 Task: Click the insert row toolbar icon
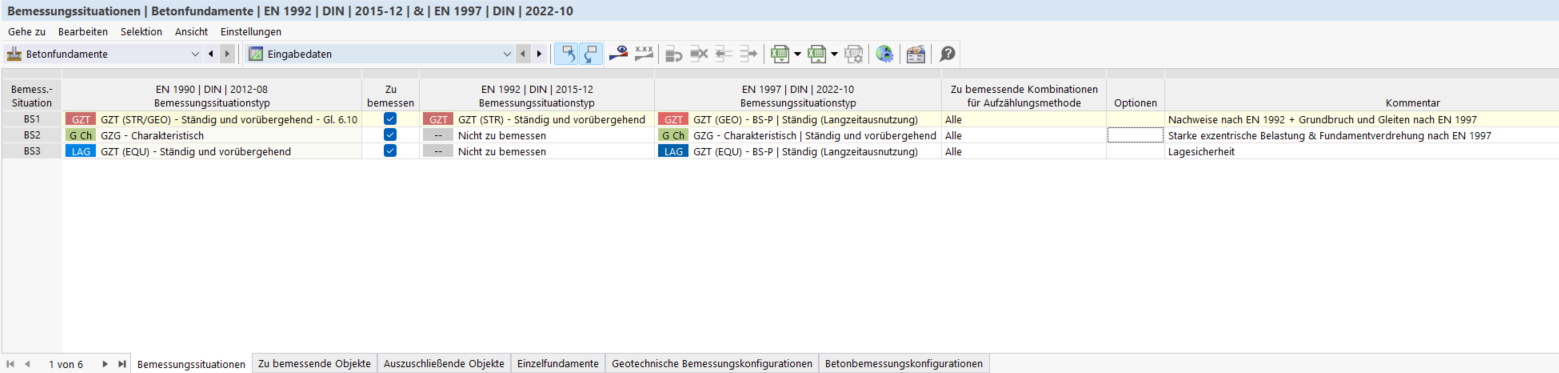click(673, 54)
